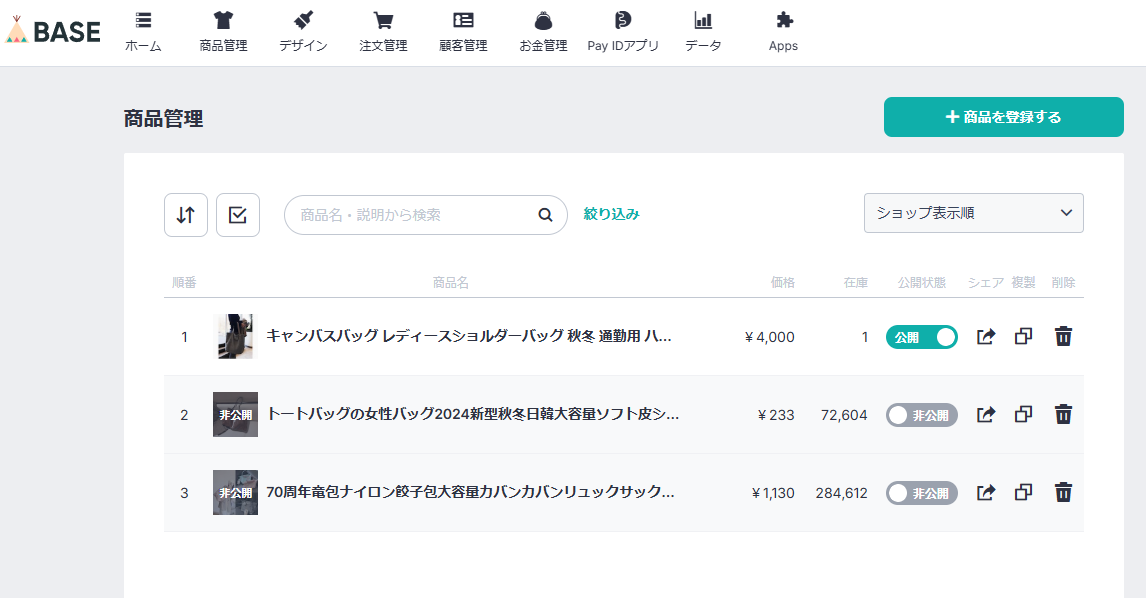Viewport: 1146px width, 598px height.
Task: Click the 商品を登録する button
Action: tap(1003, 117)
